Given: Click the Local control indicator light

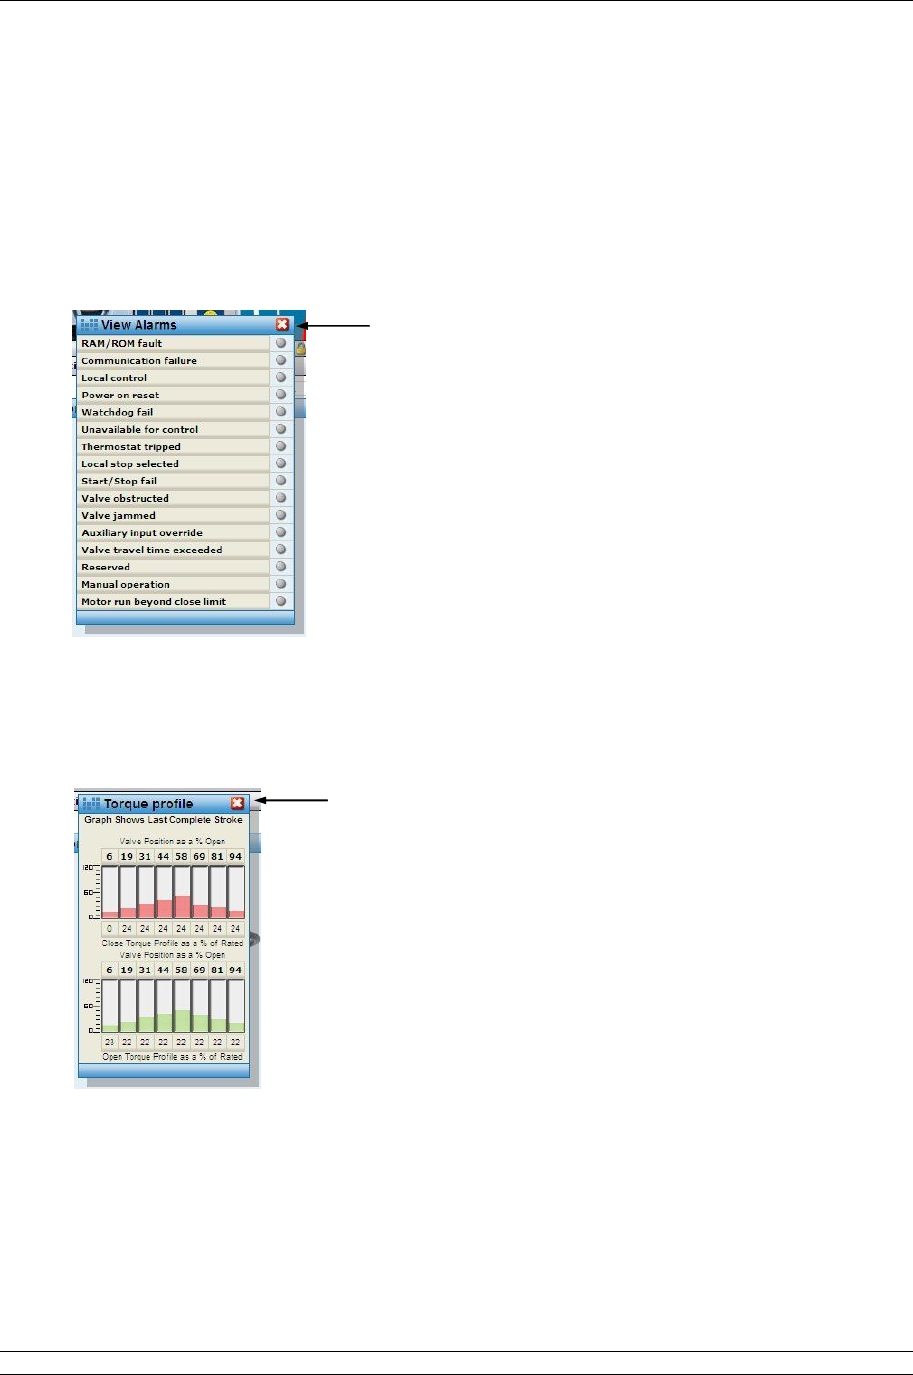Looking at the screenshot, I should (x=281, y=377).
